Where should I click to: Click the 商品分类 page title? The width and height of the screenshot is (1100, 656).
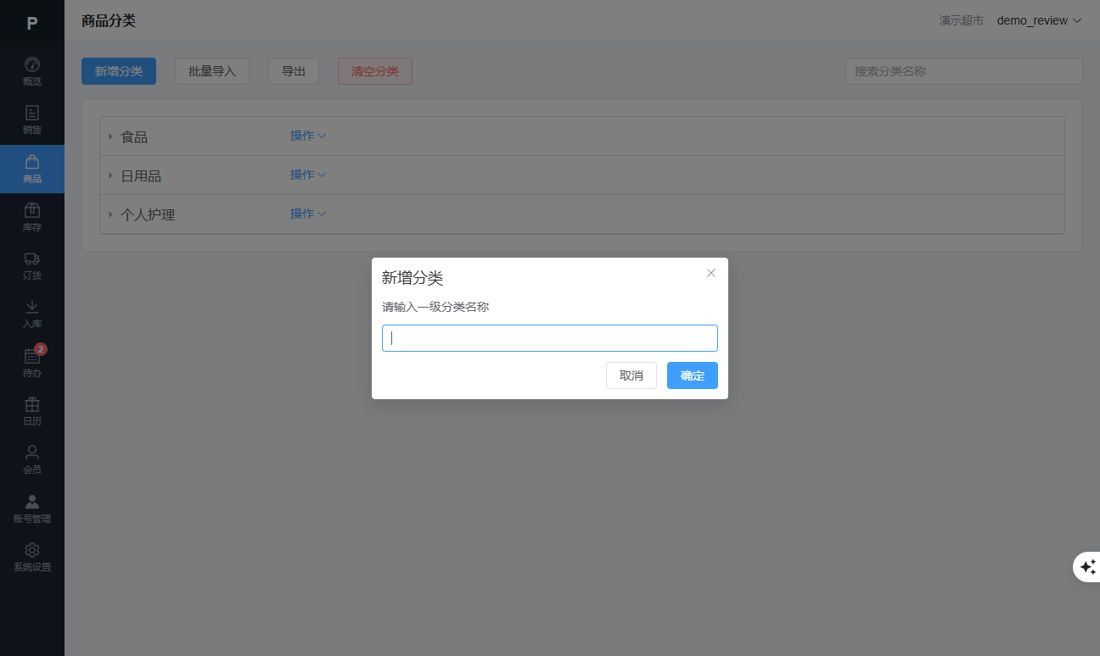108,20
